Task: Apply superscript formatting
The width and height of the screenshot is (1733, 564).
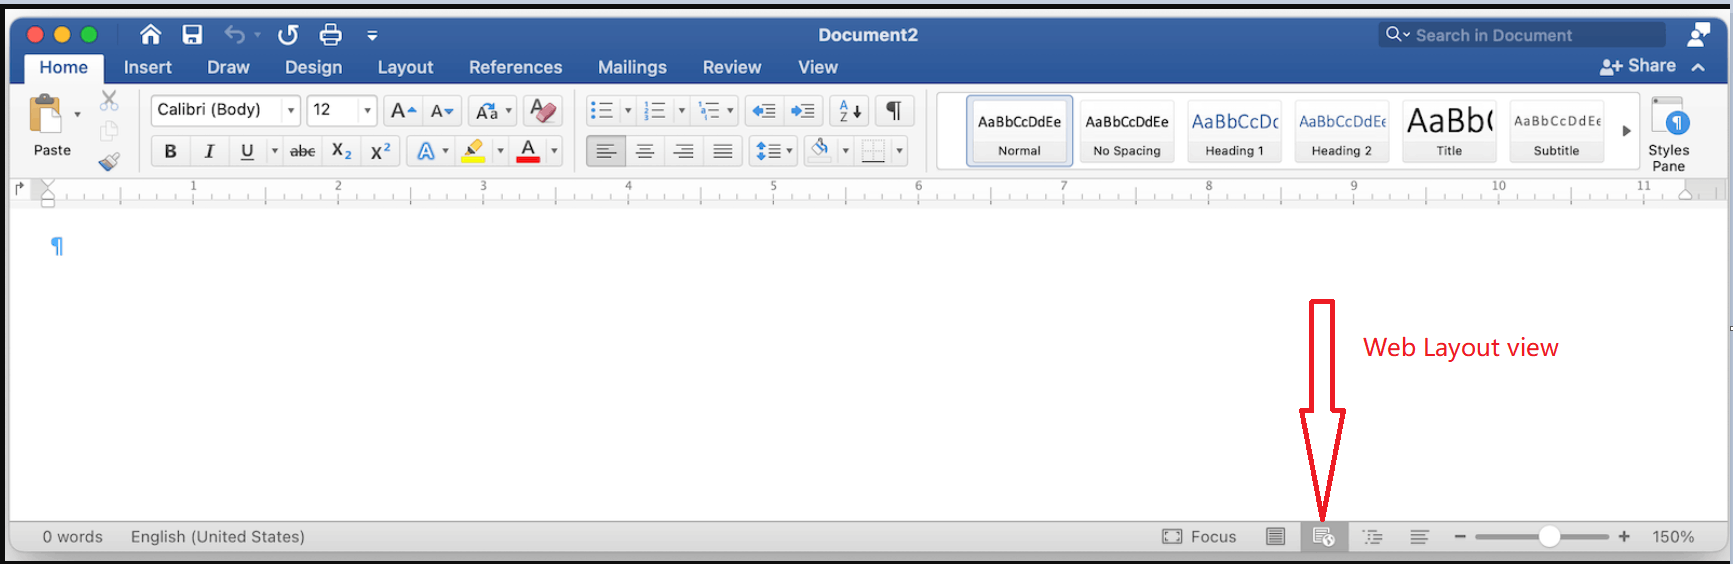Action: (381, 151)
